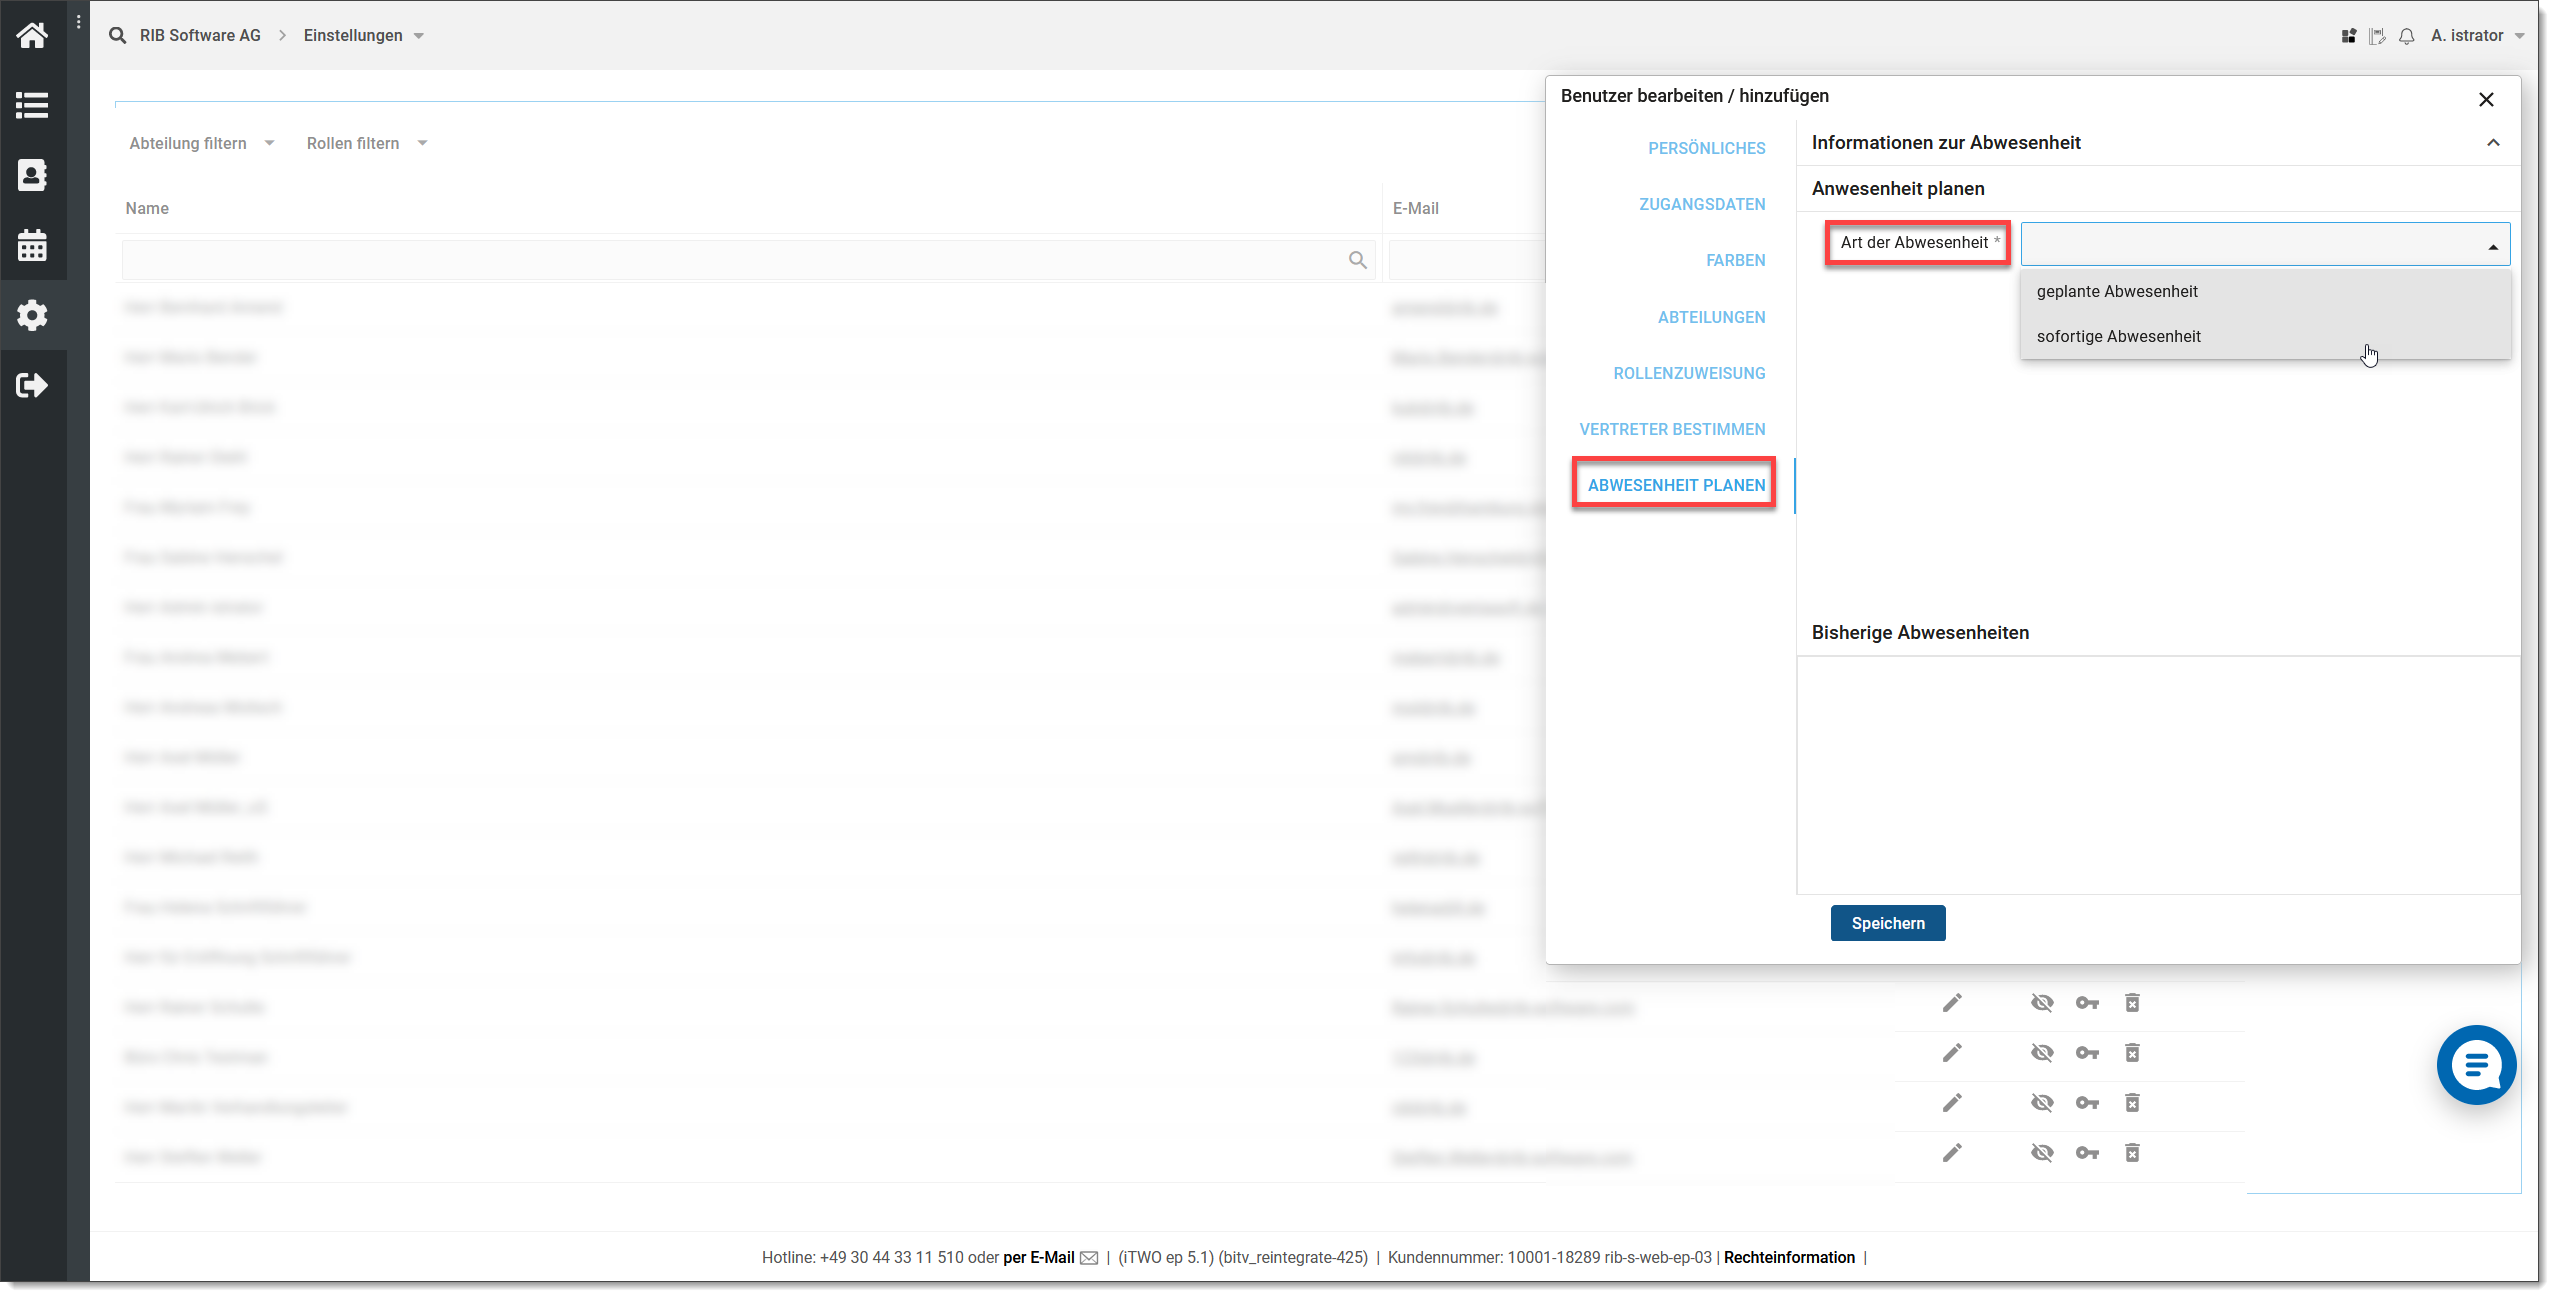The image size is (2554, 1297).
Task: Click the logout arrow sidebar icon
Action: [32, 385]
